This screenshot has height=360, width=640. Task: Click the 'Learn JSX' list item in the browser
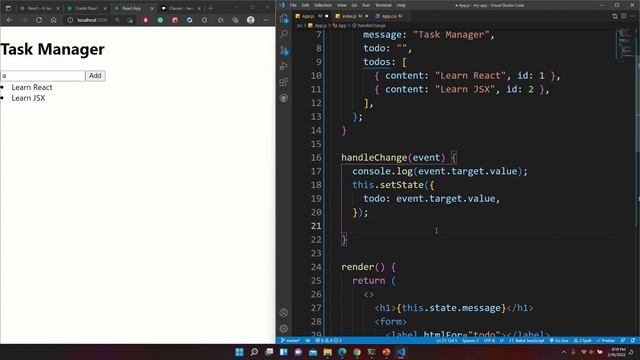click(28, 98)
